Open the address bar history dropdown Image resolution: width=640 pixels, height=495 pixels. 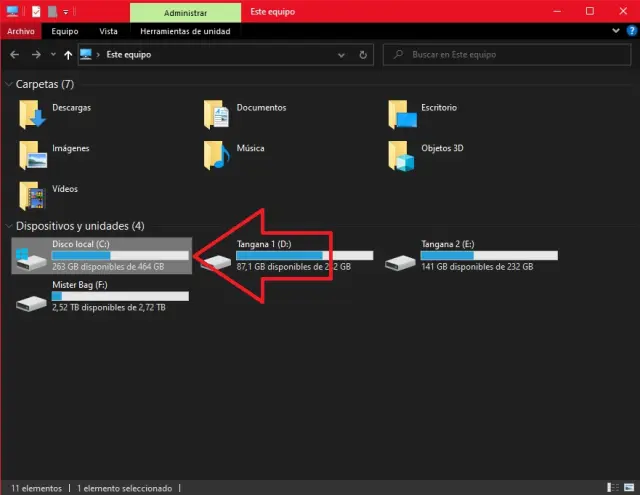point(343,54)
